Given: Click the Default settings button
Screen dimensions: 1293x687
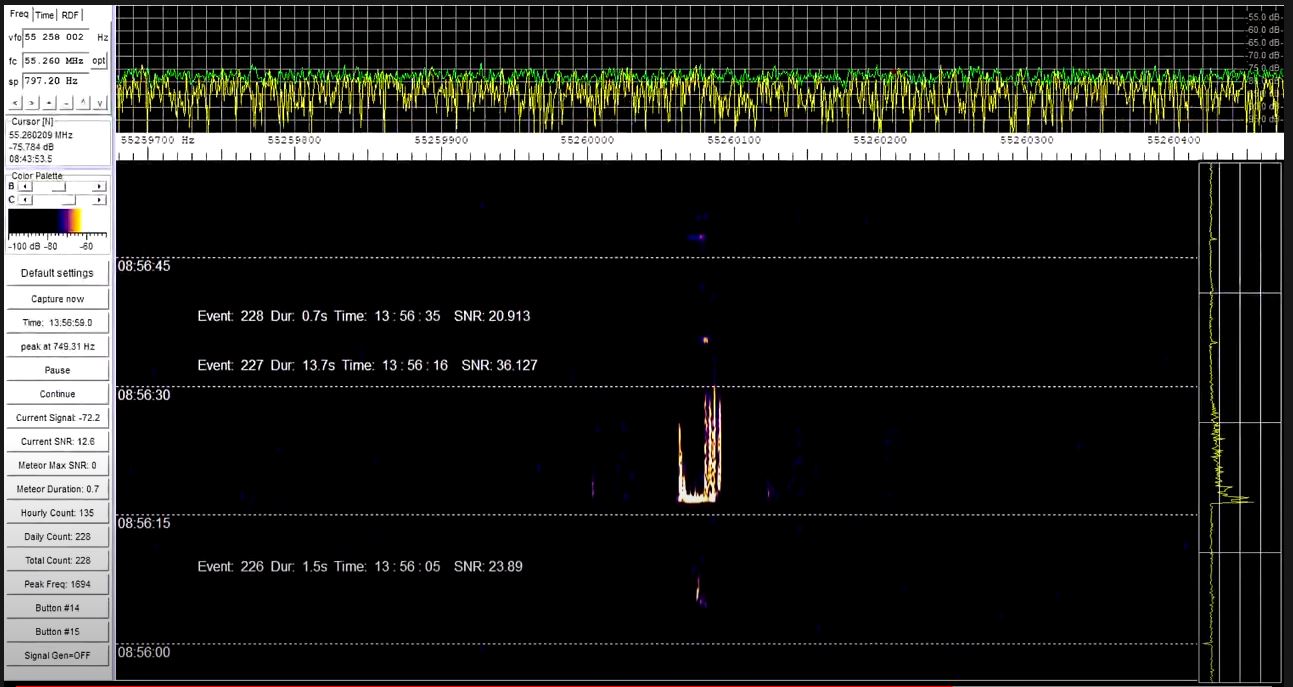Looking at the screenshot, I should [56, 272].
